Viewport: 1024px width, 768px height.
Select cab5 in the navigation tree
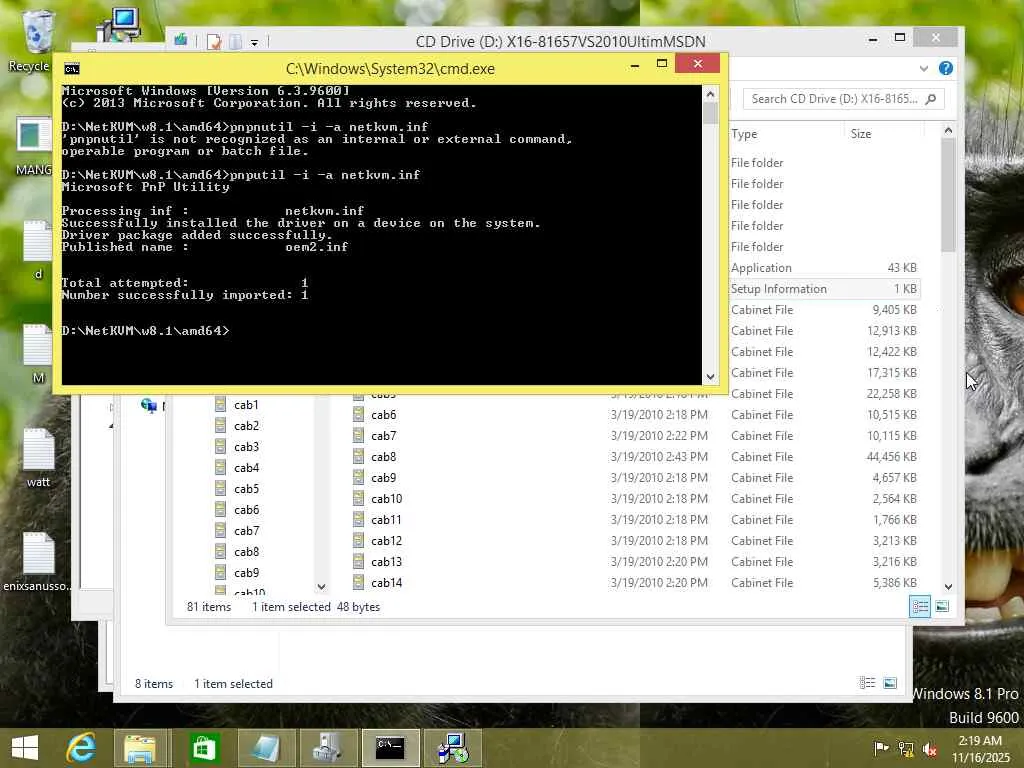246,488
